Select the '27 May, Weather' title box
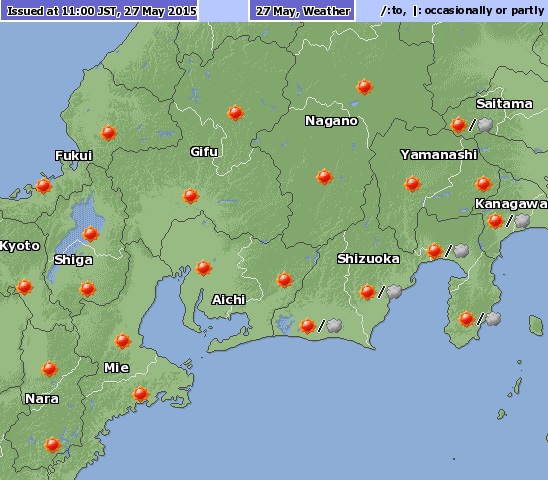 click(x=302, y=10)
